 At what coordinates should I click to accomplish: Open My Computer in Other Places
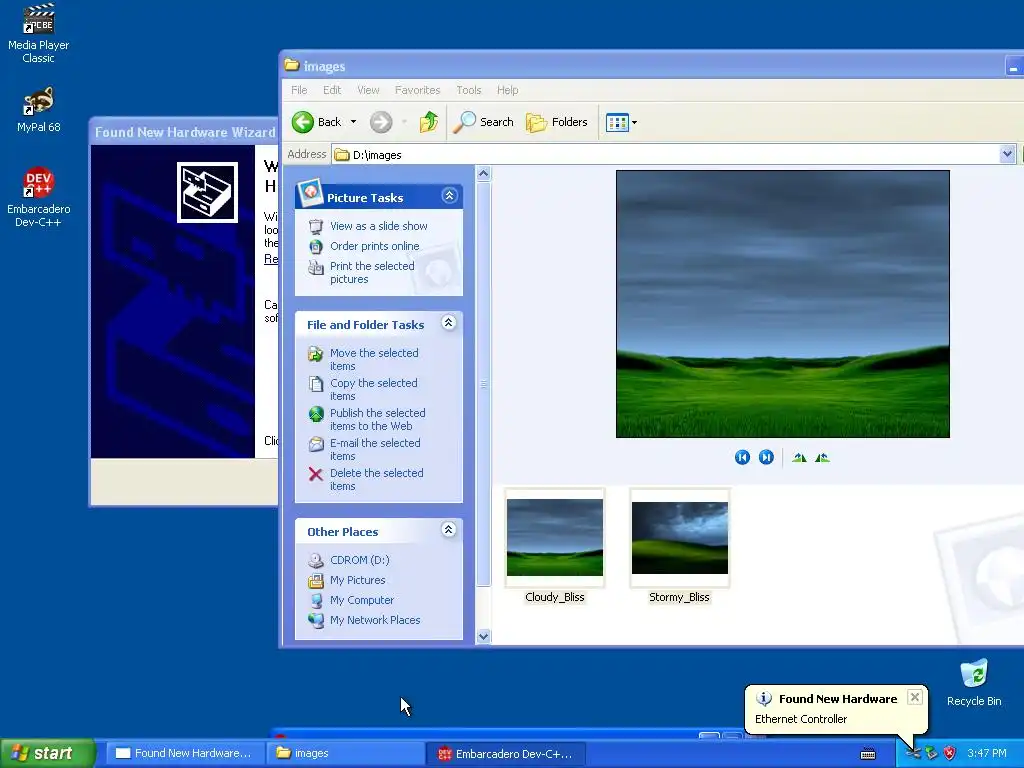click(x=361, y=600)
